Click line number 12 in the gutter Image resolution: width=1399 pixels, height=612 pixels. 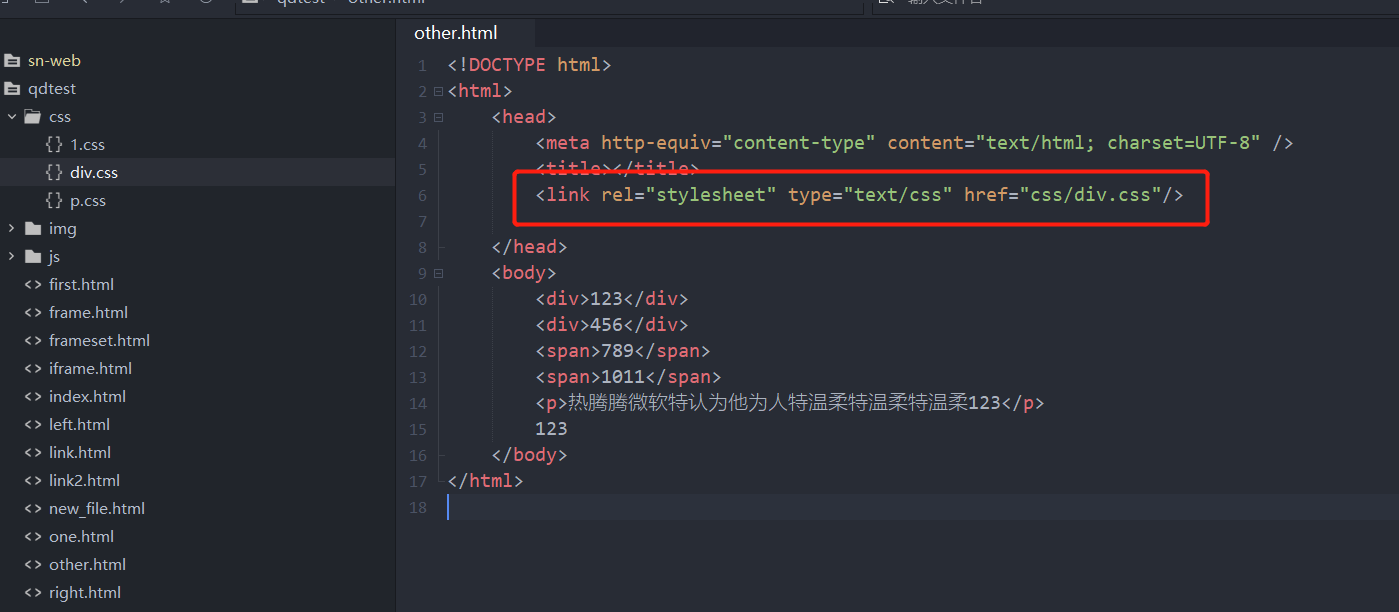coord(418,351)
